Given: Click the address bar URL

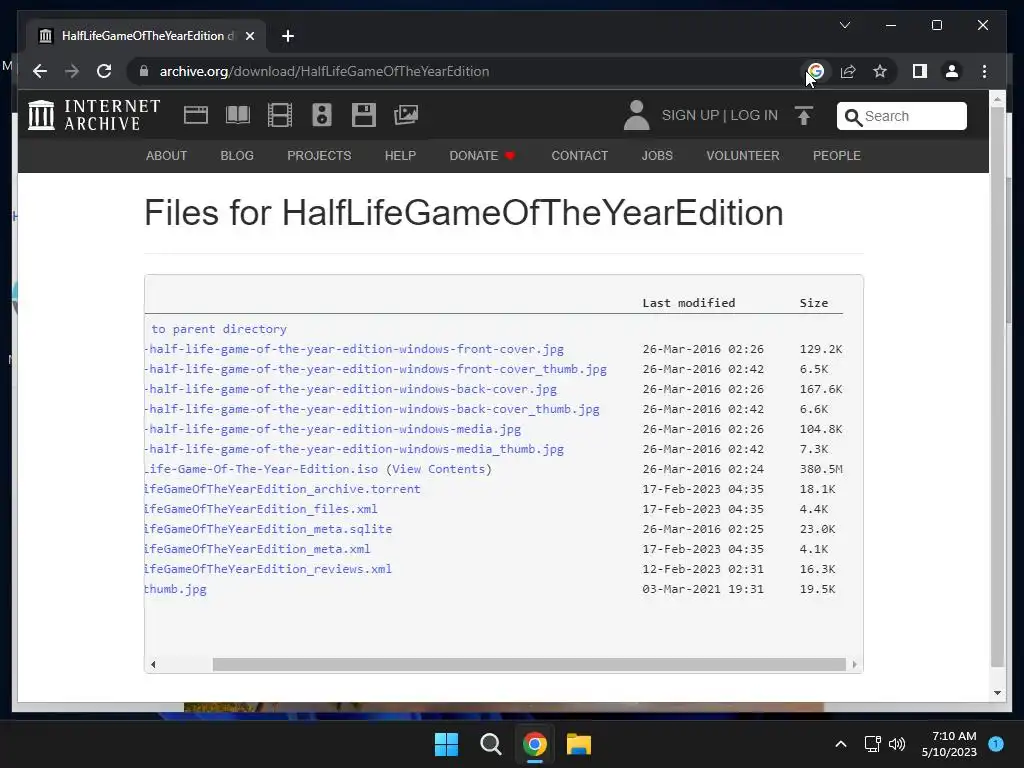Looking at the screenshot, I should click(x=325, y=71).
